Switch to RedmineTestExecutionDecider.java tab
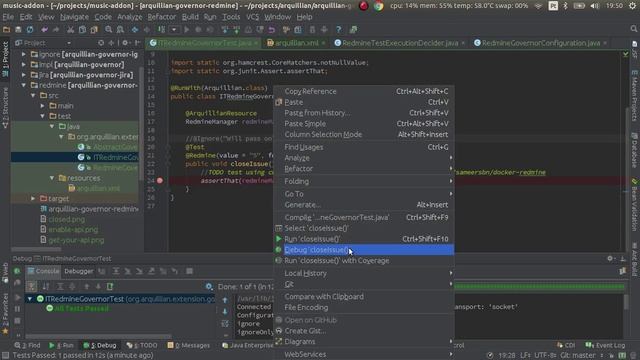Image resolution: width=640 pixels, height=360 pixels. pyautogui.click(x=400, y=43)
